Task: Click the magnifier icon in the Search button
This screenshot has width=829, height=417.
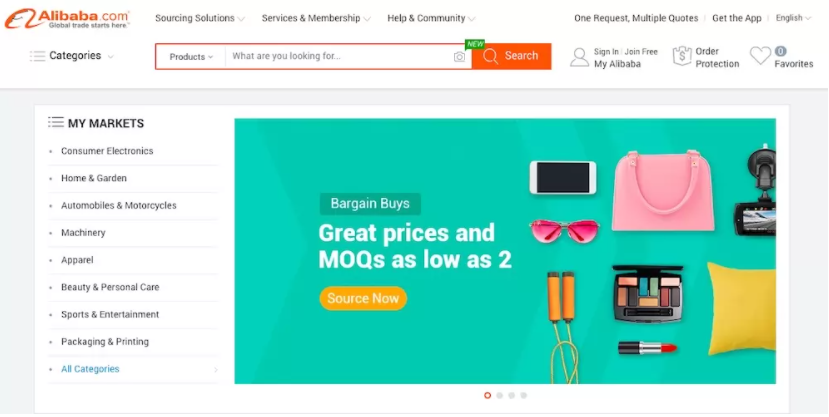Action: (x=490, y=56)
